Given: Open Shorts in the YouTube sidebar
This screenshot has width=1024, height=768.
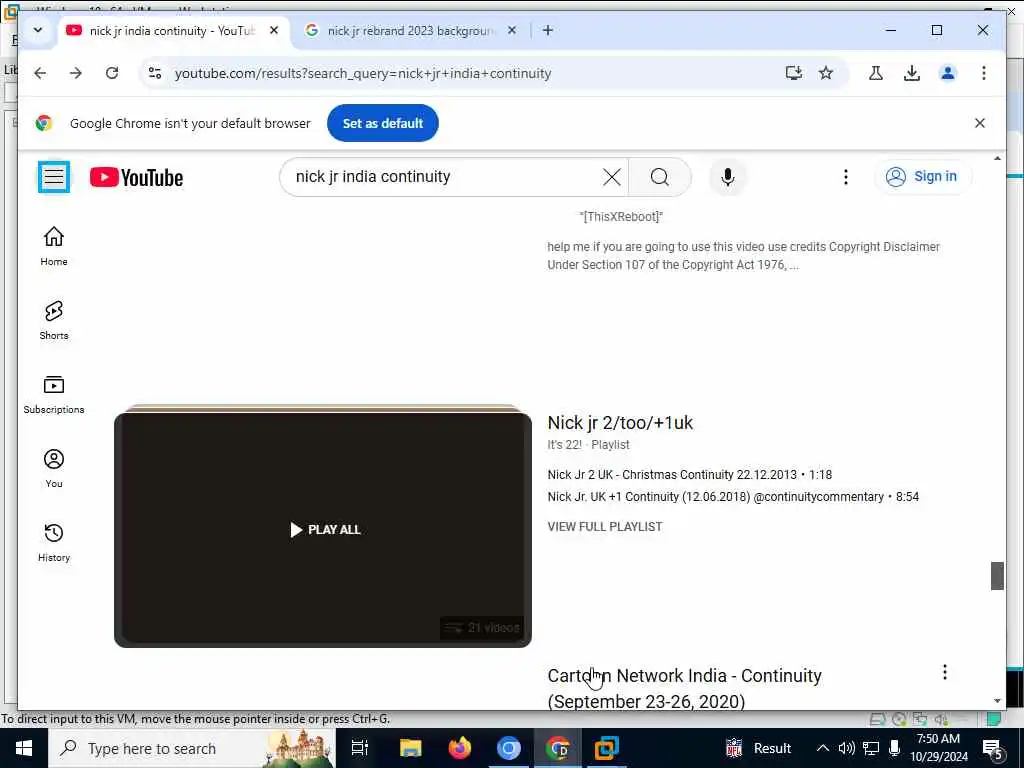Looking at the screenshot, I should pyautogui.click(x=54, y=320).
